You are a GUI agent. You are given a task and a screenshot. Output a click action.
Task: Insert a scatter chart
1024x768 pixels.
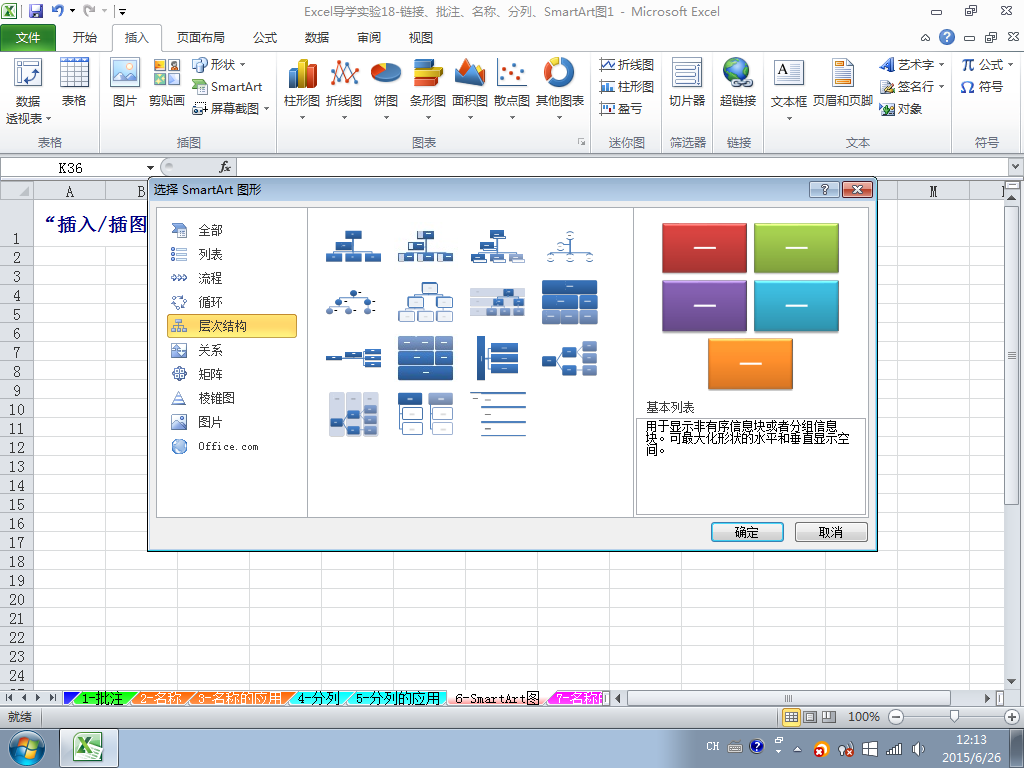click(511, 89)
